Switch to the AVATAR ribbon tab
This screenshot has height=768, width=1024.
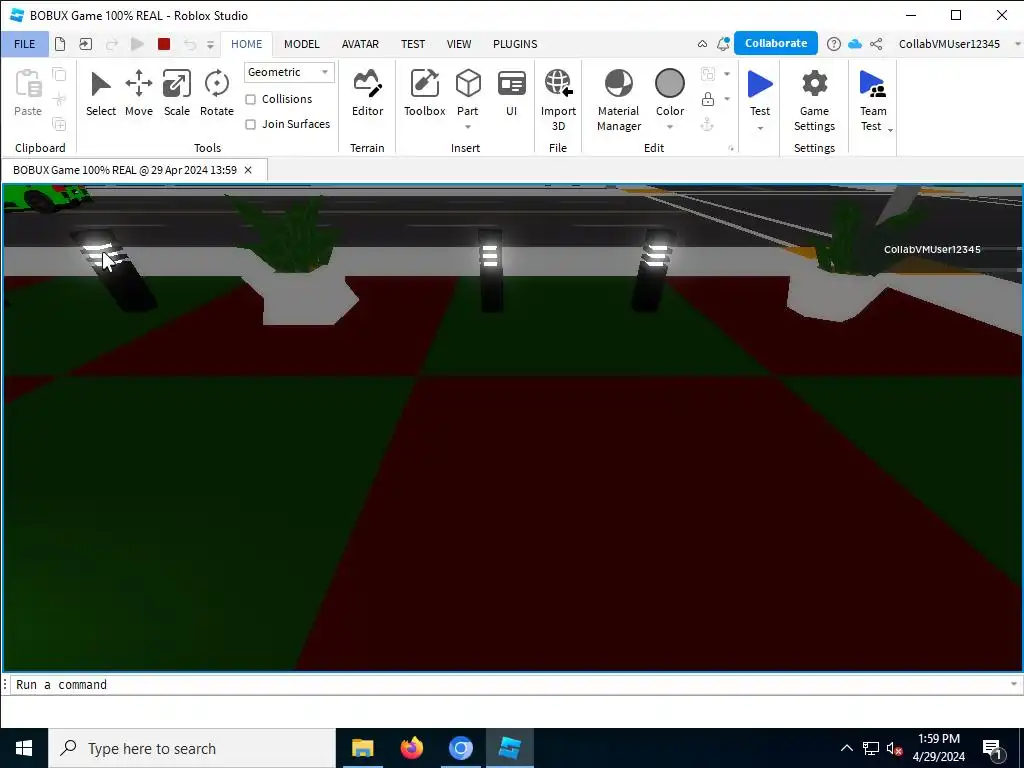pos(360,44)
